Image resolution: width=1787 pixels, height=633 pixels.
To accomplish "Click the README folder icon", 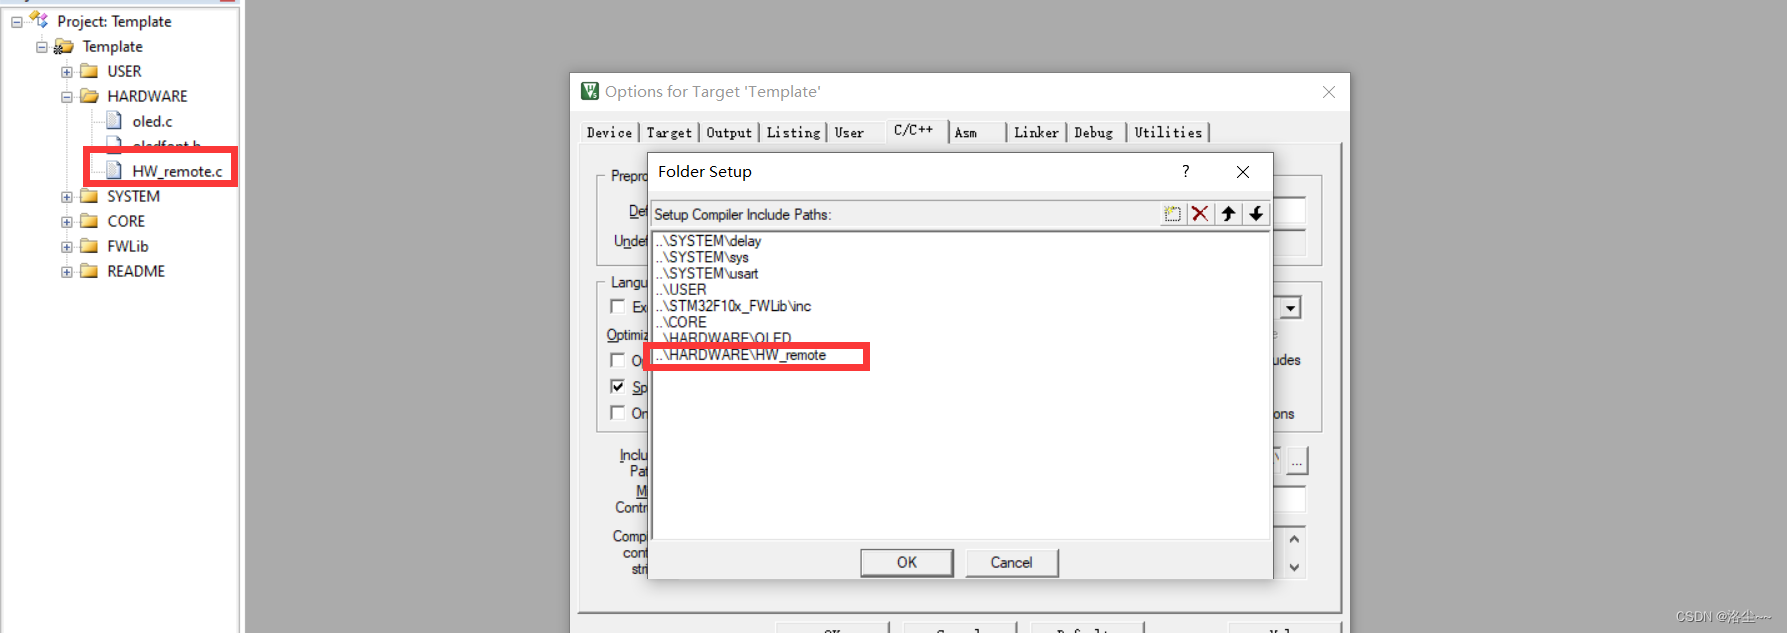I will (89, 271).
